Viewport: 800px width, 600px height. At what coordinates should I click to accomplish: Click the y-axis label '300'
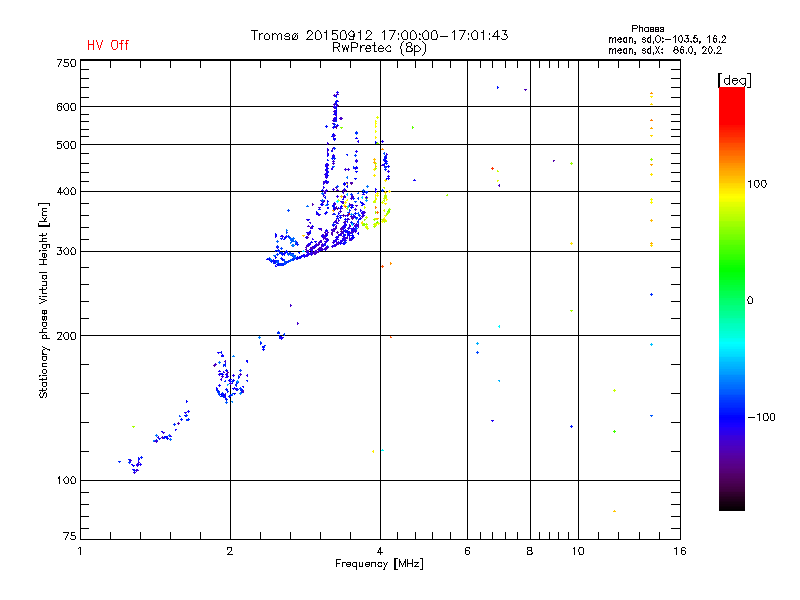coord(66,252)
